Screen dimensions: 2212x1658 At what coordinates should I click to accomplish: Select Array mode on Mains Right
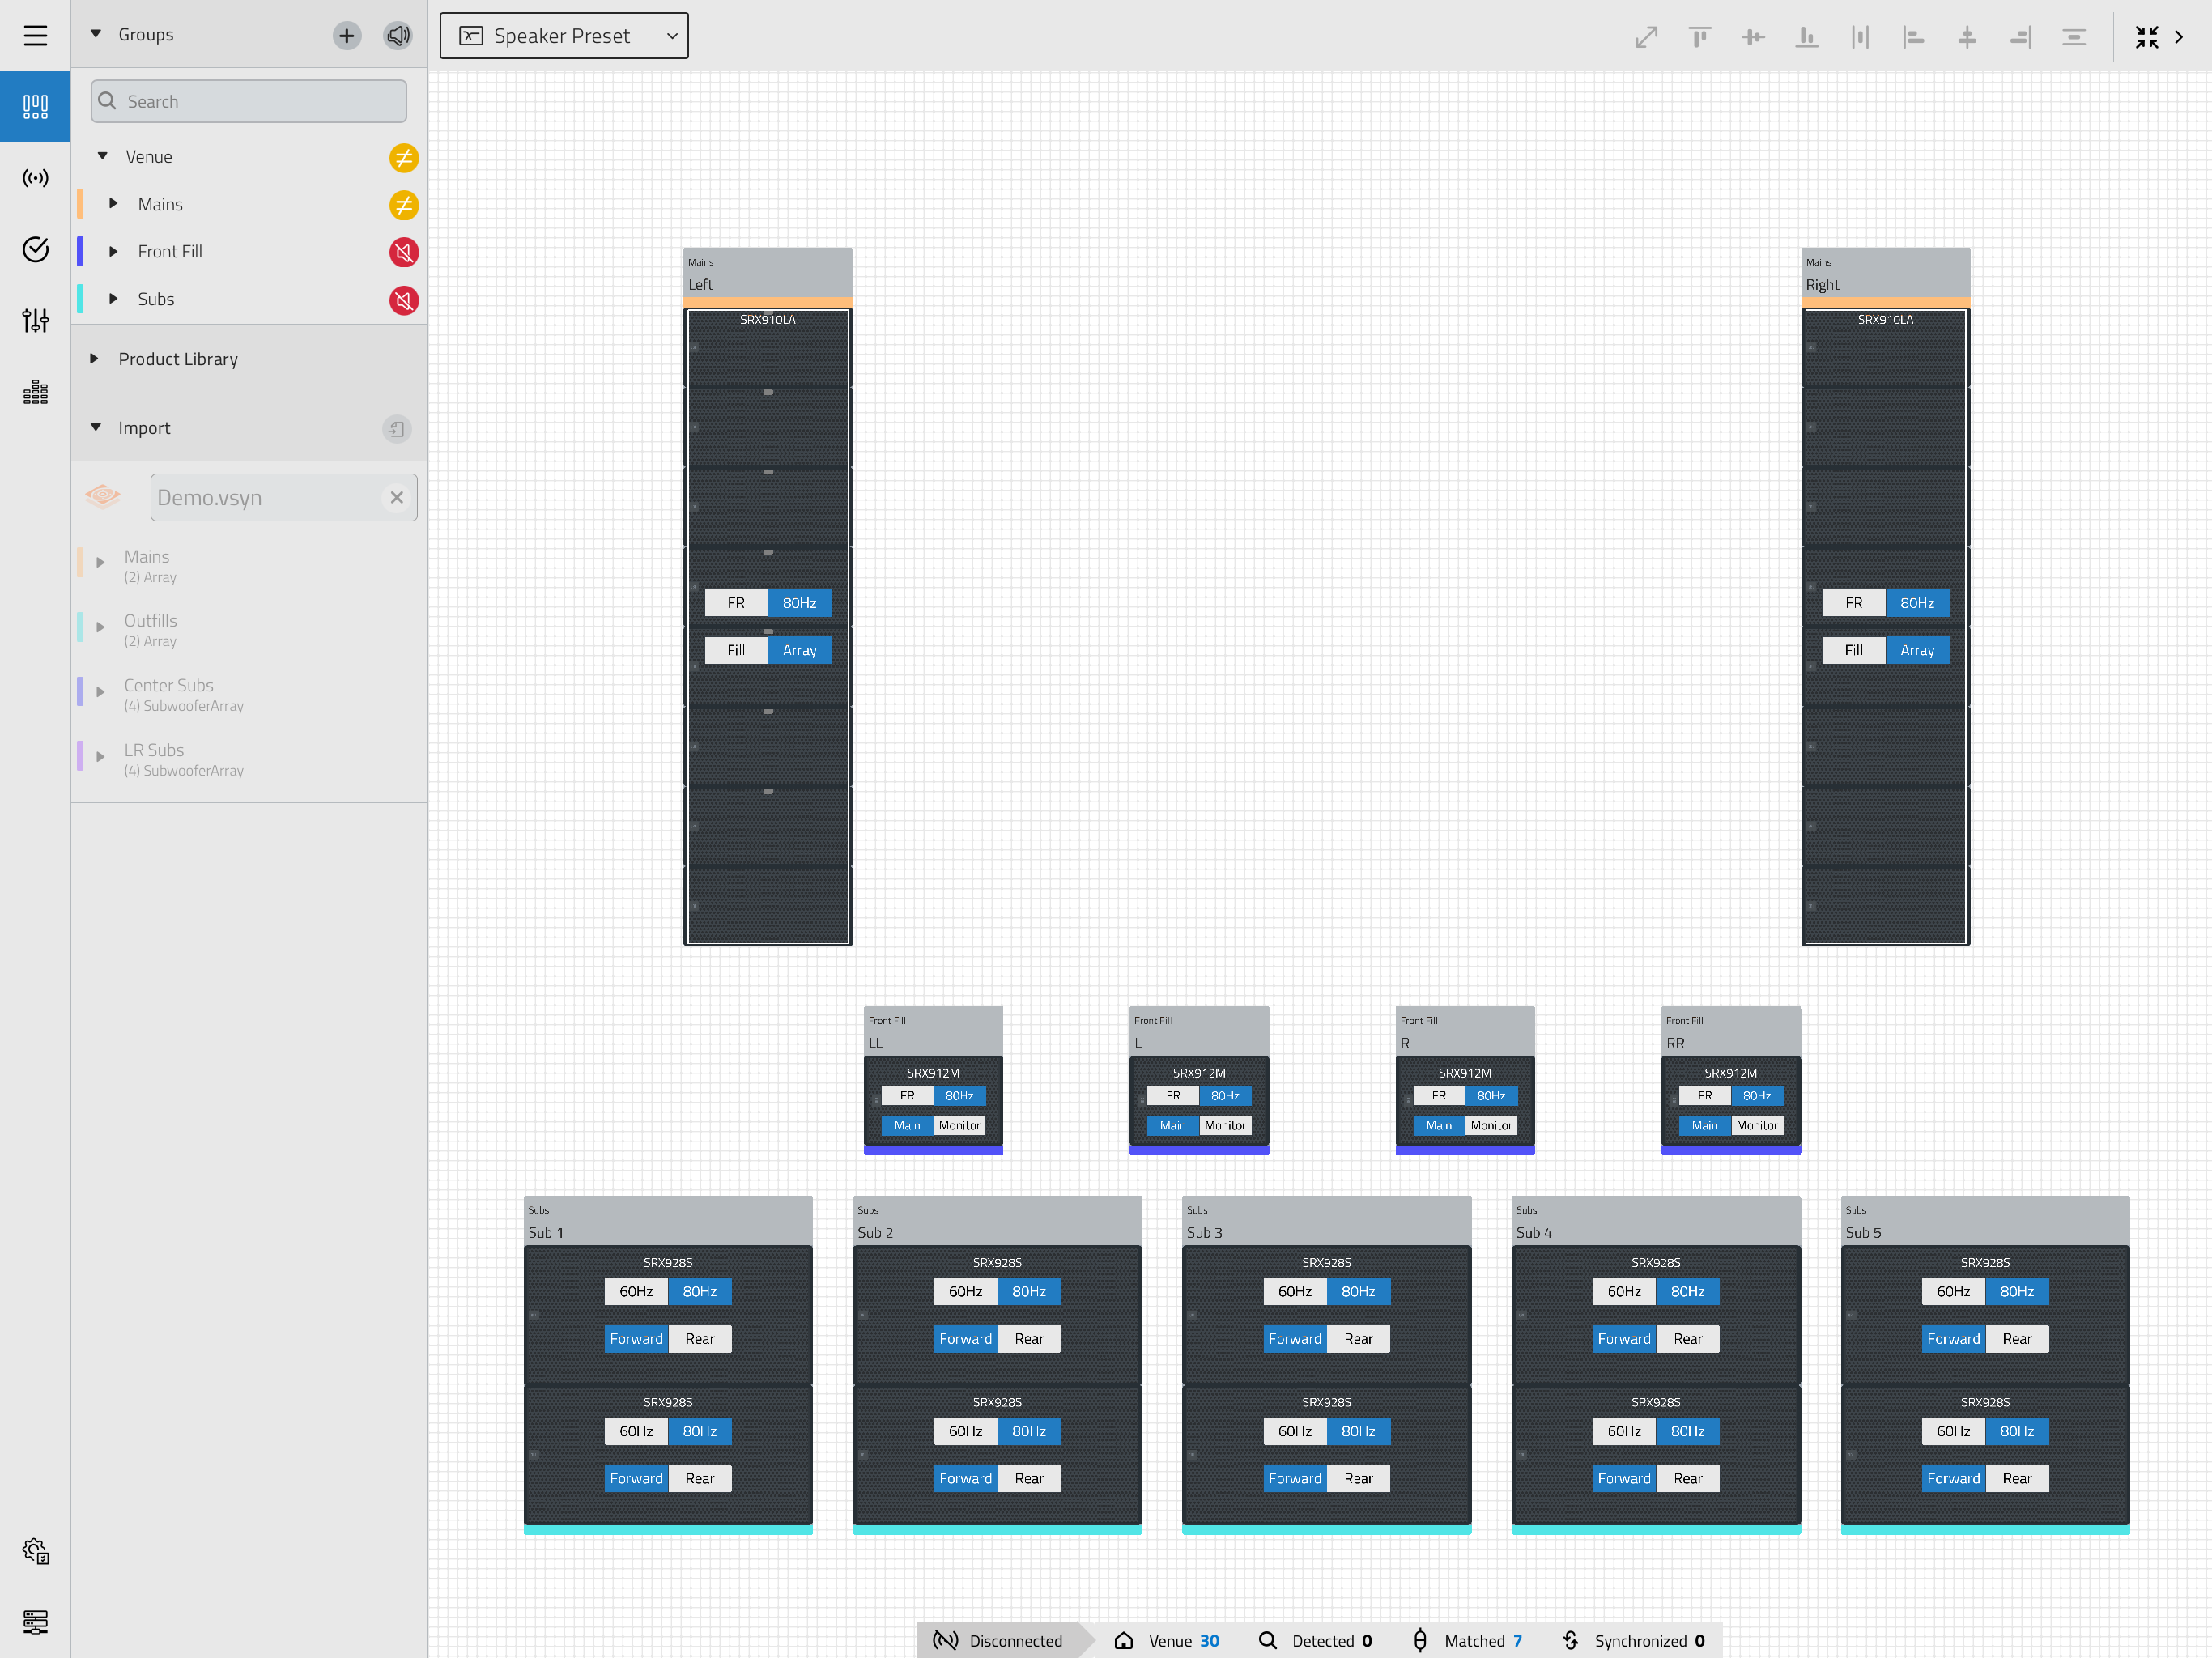point(1917,650)
